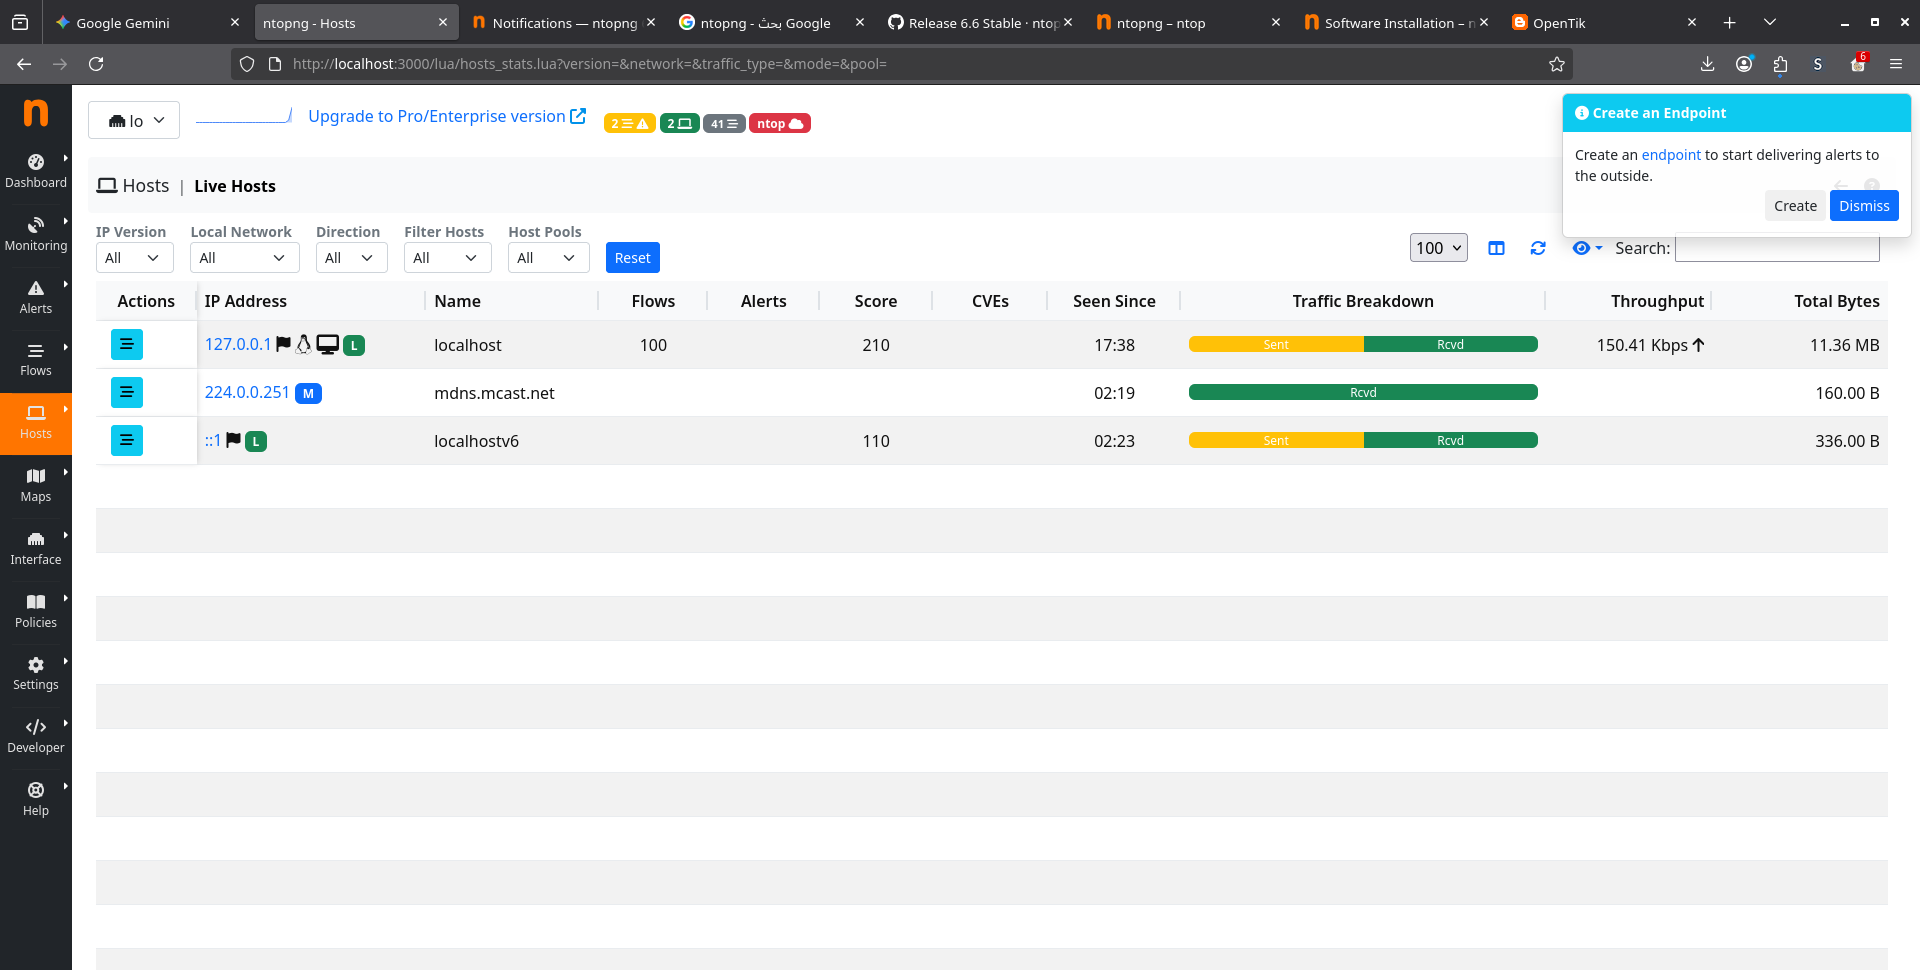
Task: Click the yellow alerts badge in header
Action: [x=629, y=124]
